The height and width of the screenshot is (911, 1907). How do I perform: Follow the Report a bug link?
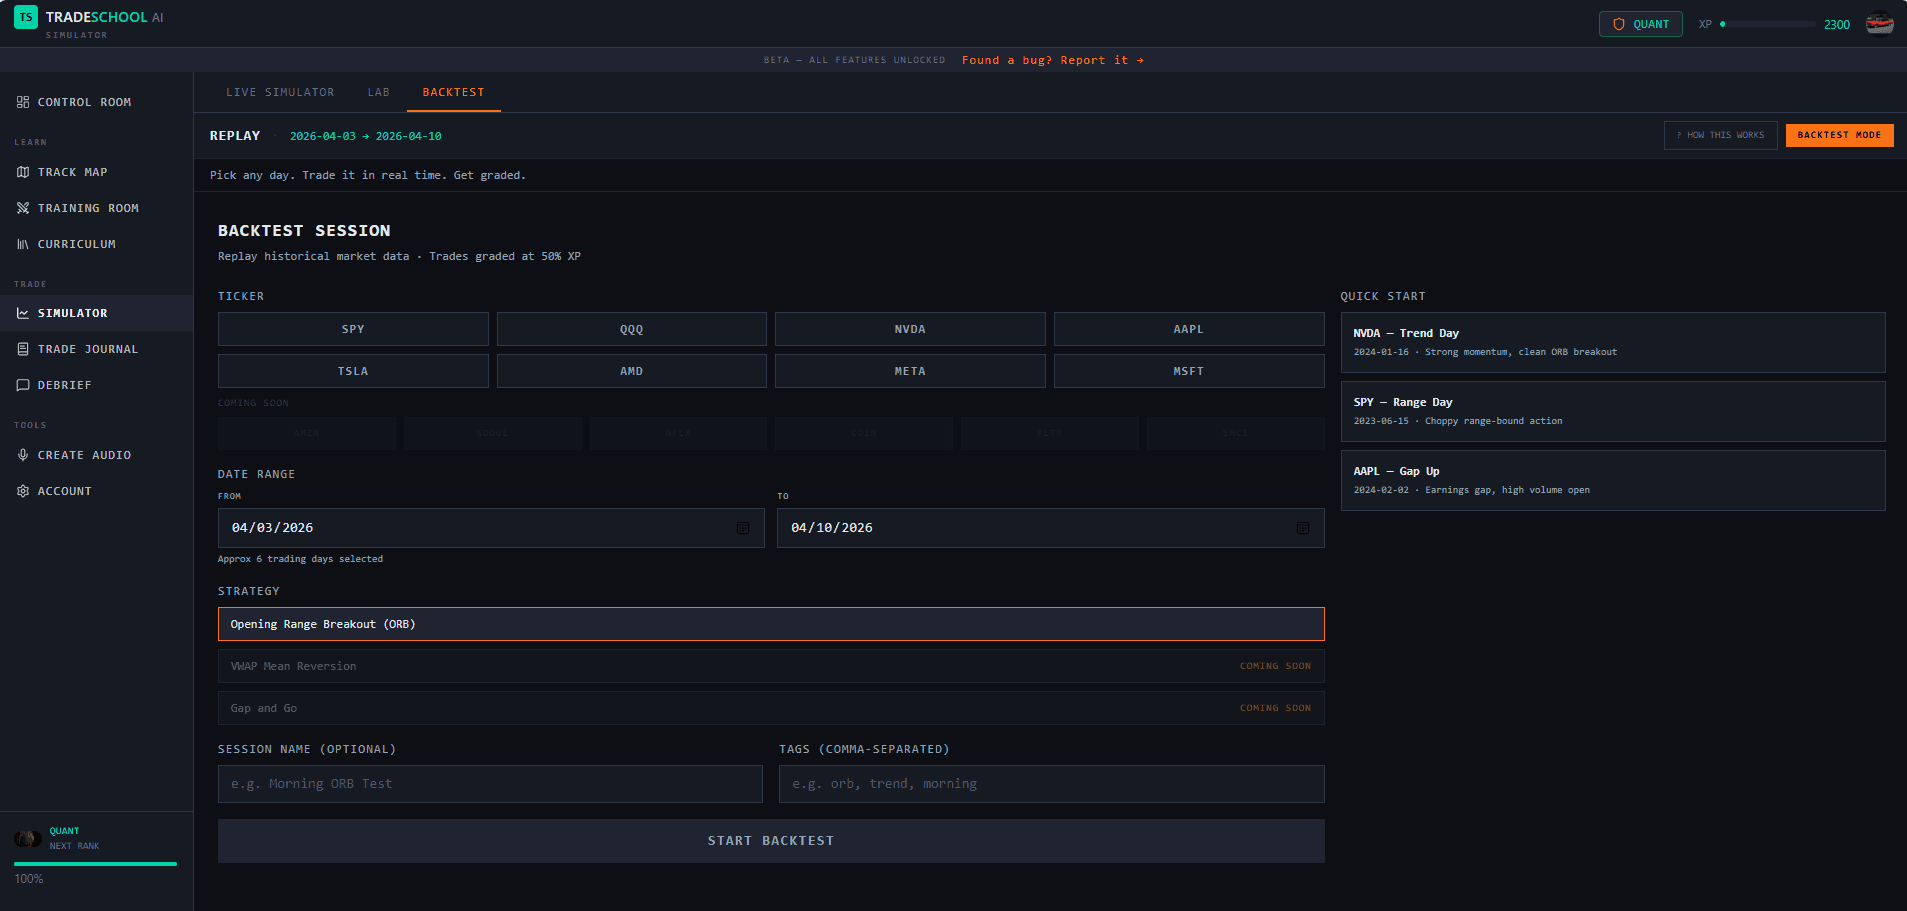click(1051, 60)
